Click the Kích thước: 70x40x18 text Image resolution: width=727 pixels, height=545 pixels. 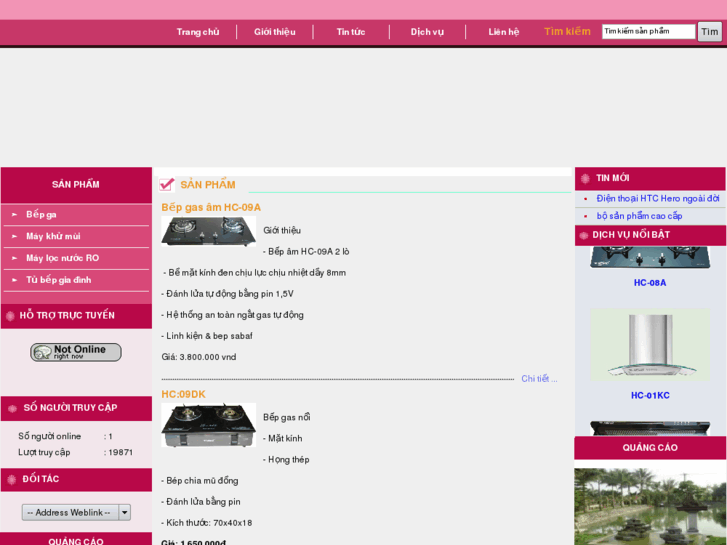pyautogui.click(x=207, y=523)
